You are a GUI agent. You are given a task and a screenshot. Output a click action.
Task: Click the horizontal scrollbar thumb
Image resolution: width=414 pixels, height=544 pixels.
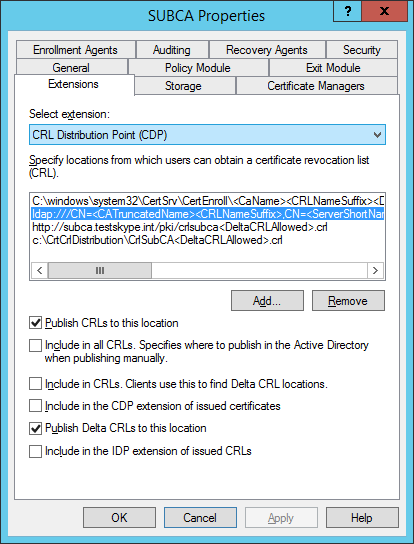(100, 270)
